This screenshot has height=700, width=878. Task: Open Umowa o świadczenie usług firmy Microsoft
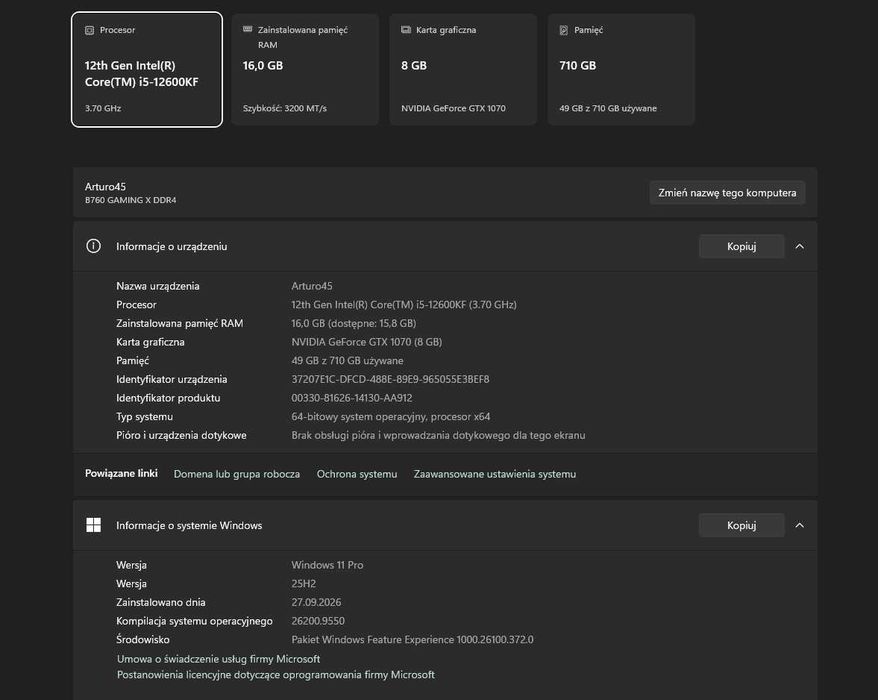218,659
